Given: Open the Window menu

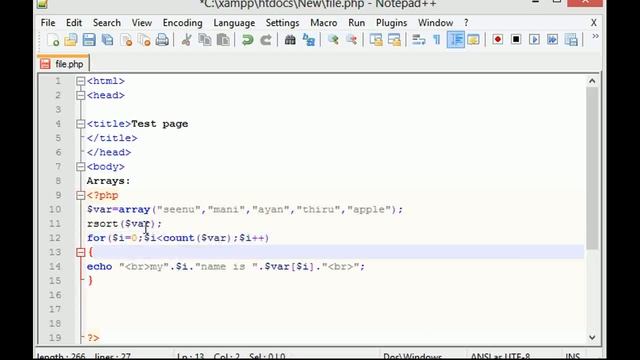Looking at the screenshot, I should (x=436, y=23).
